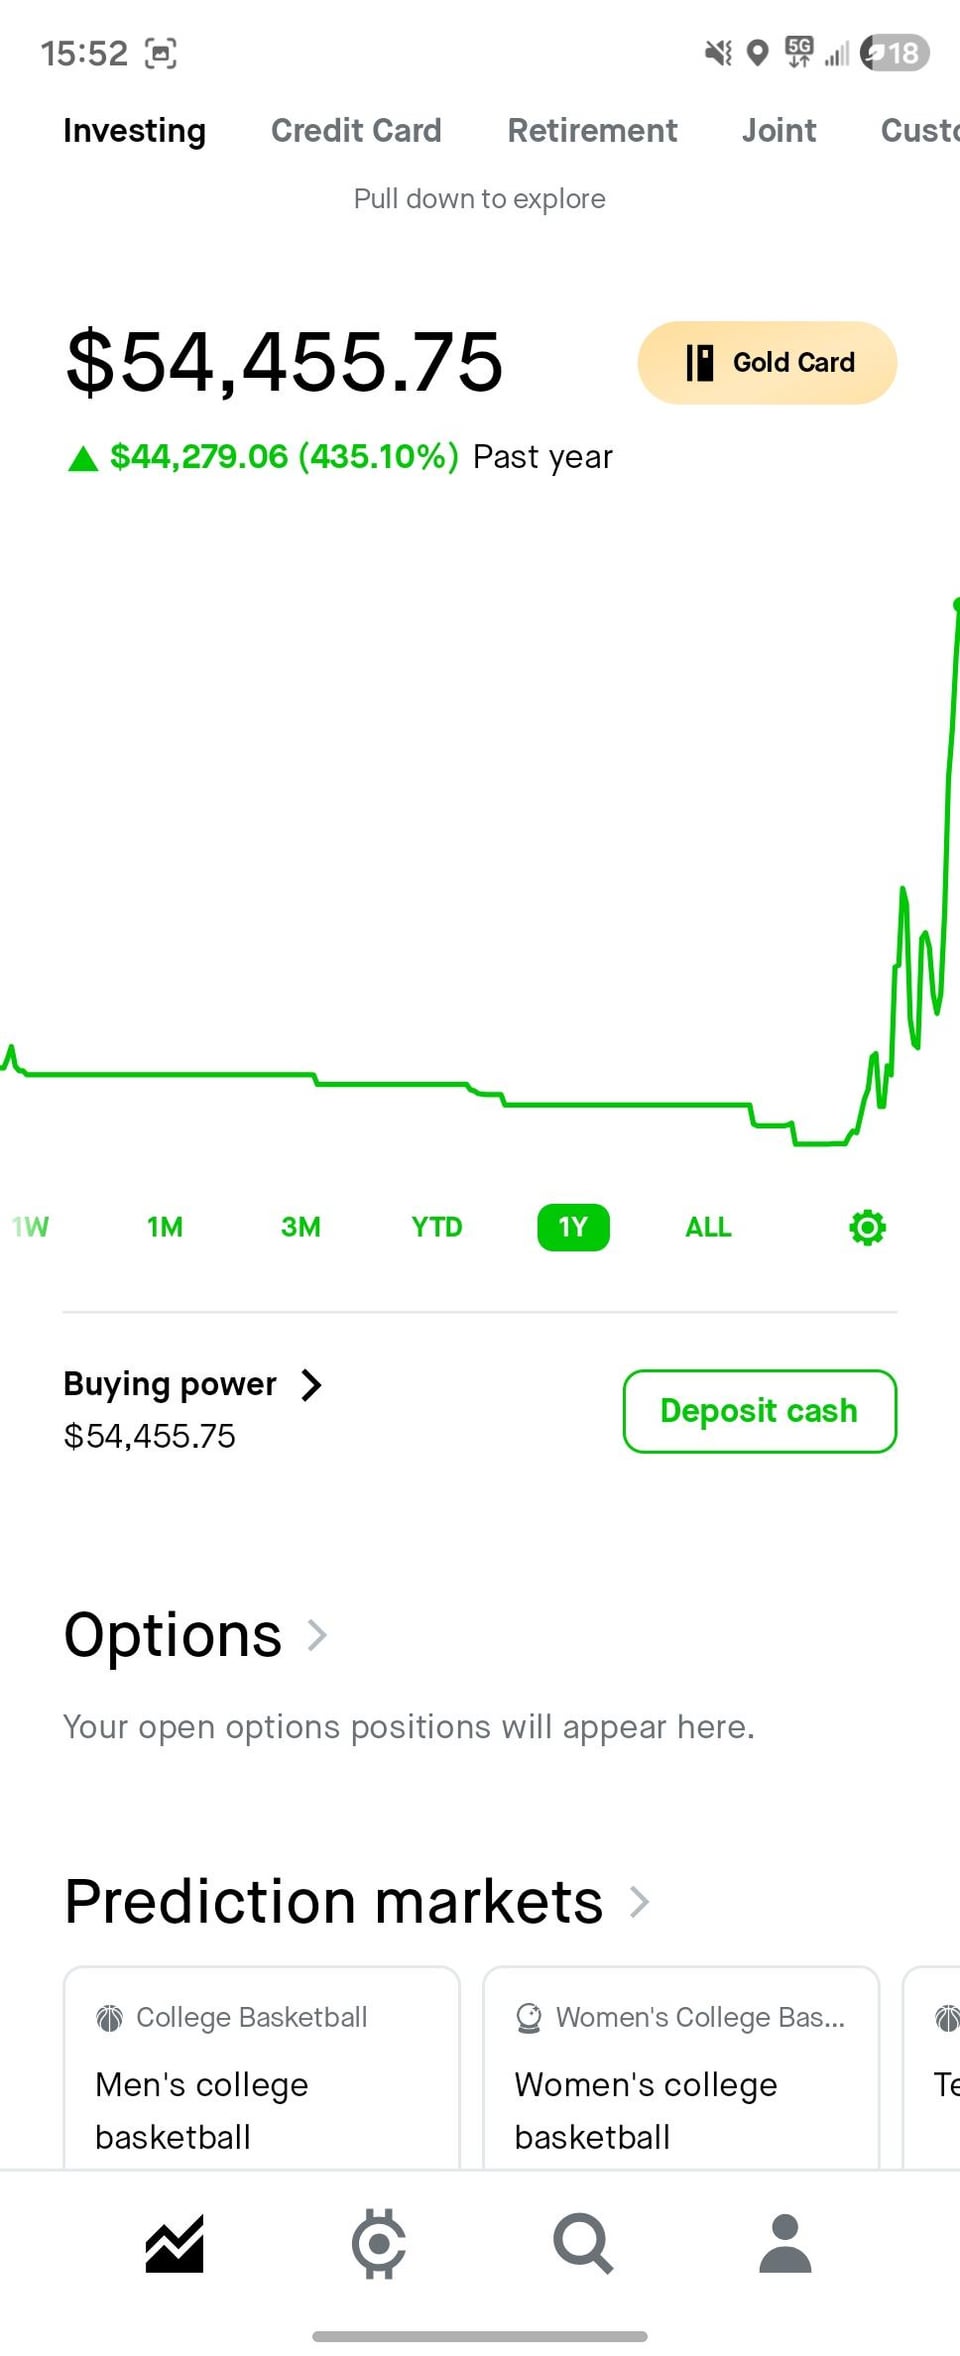Viewport: 960px width, 2356px height.
Task: Expand Buying power details chevron
Action: 311,1385
